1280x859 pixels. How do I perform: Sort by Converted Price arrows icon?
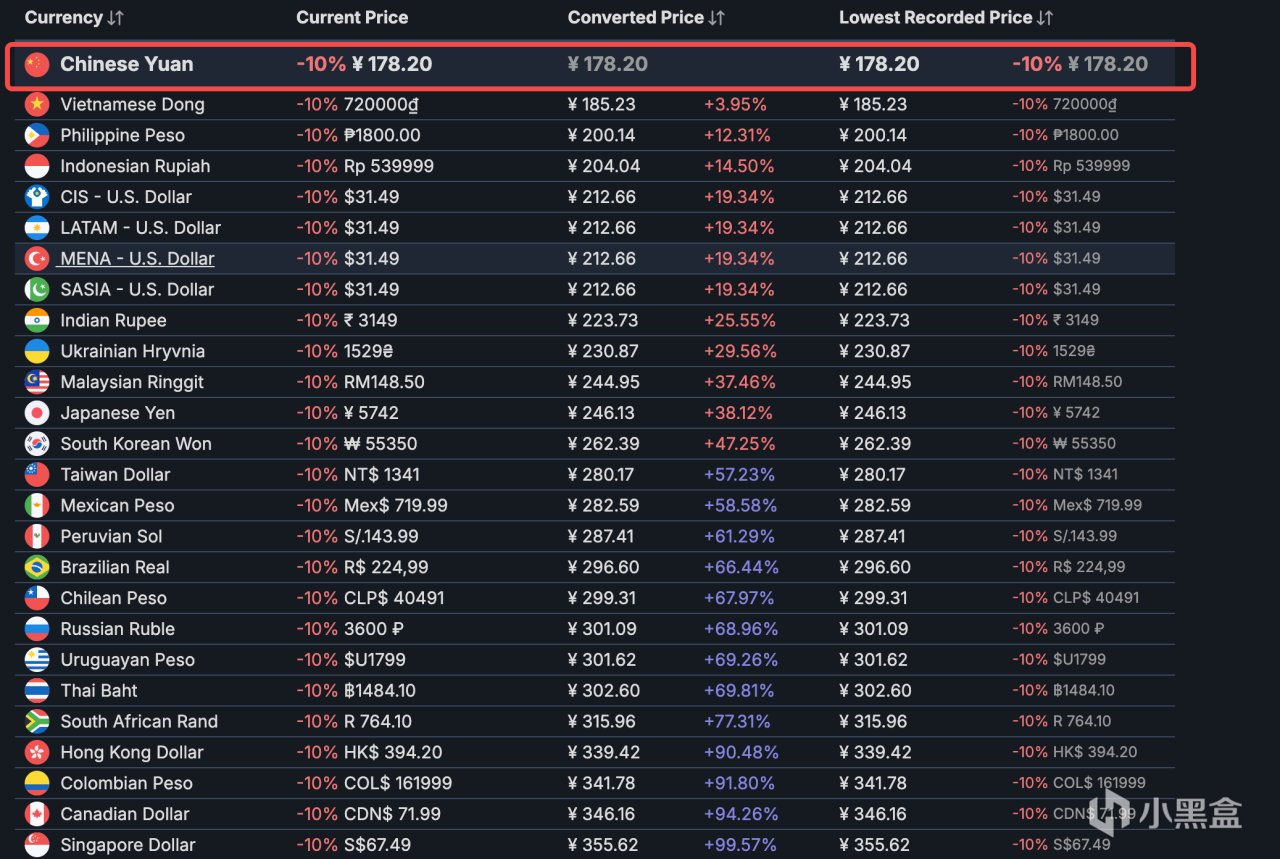(x=716, y=18)
